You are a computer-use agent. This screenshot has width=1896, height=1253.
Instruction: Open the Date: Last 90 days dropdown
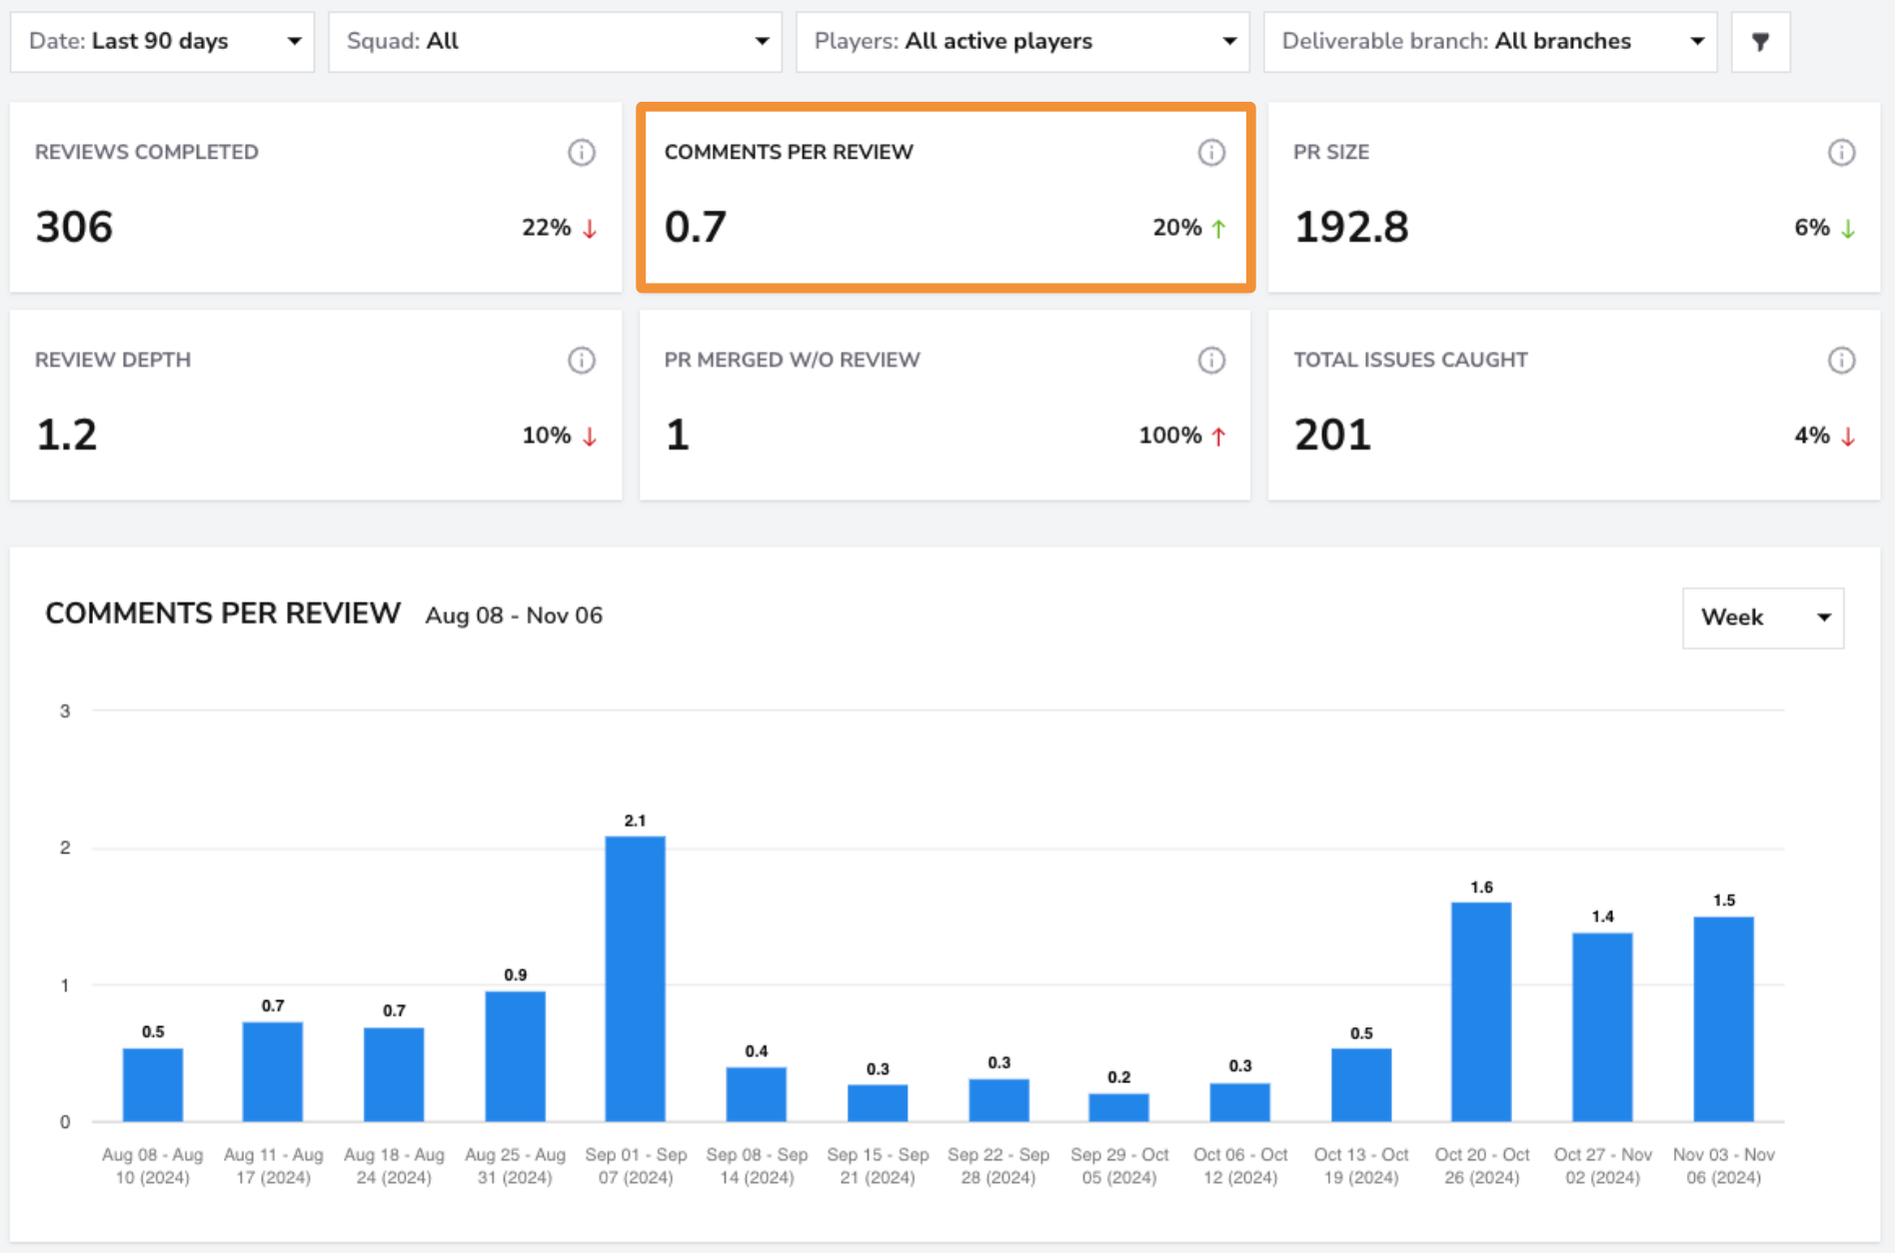(x=162, y=42)
